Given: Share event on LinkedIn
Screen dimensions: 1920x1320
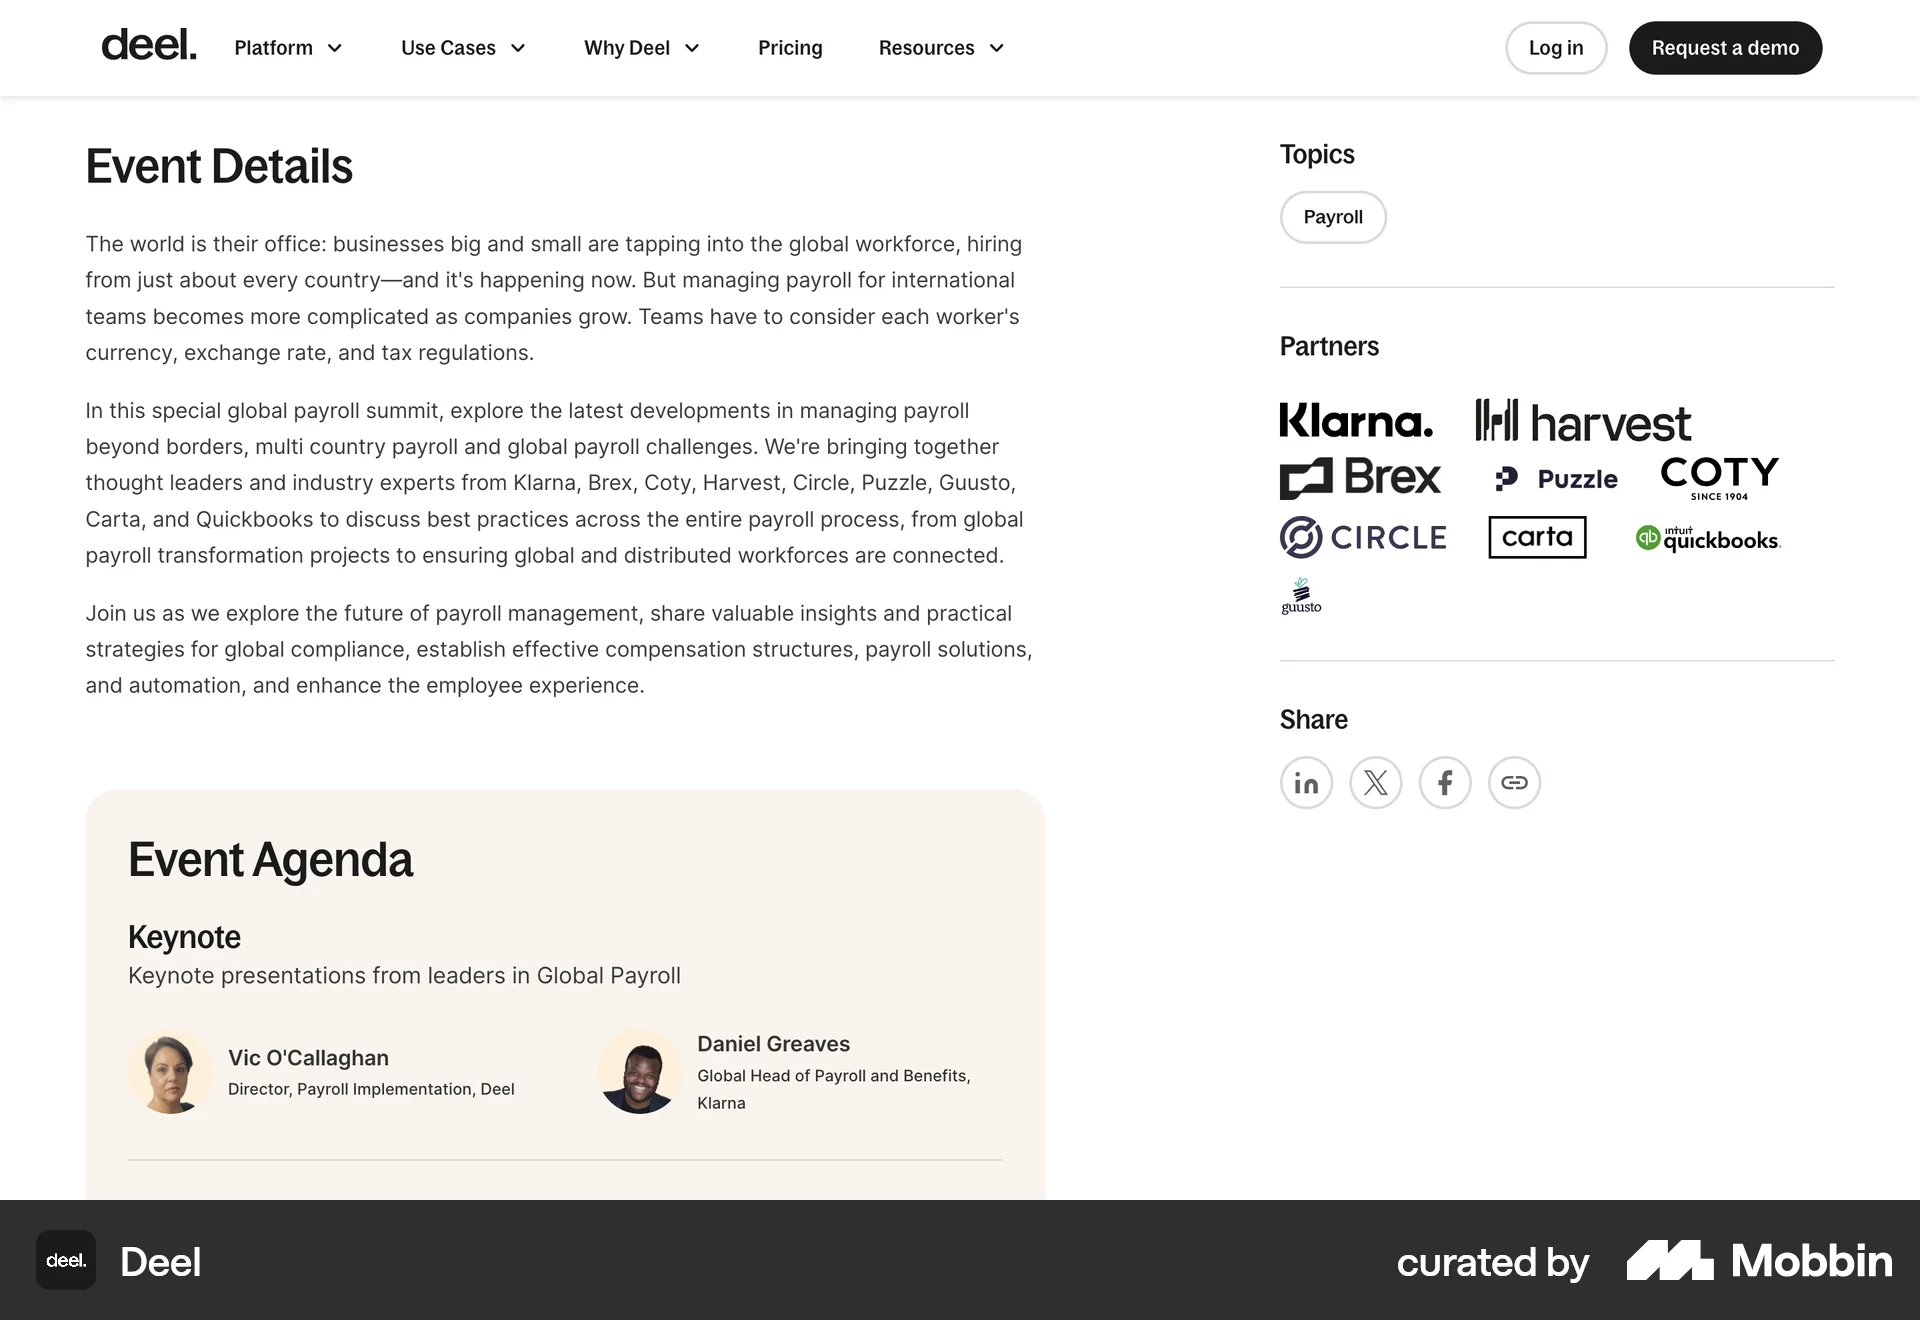Looking at the screenshot, I should coord(1306,783).
